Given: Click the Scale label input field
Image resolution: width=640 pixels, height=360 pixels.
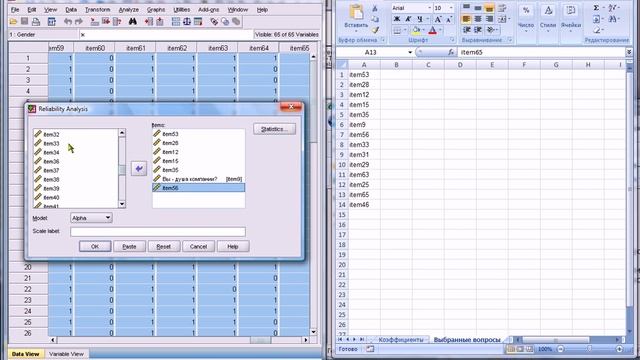Looking at the screenshot, I should tap(158, 232).
